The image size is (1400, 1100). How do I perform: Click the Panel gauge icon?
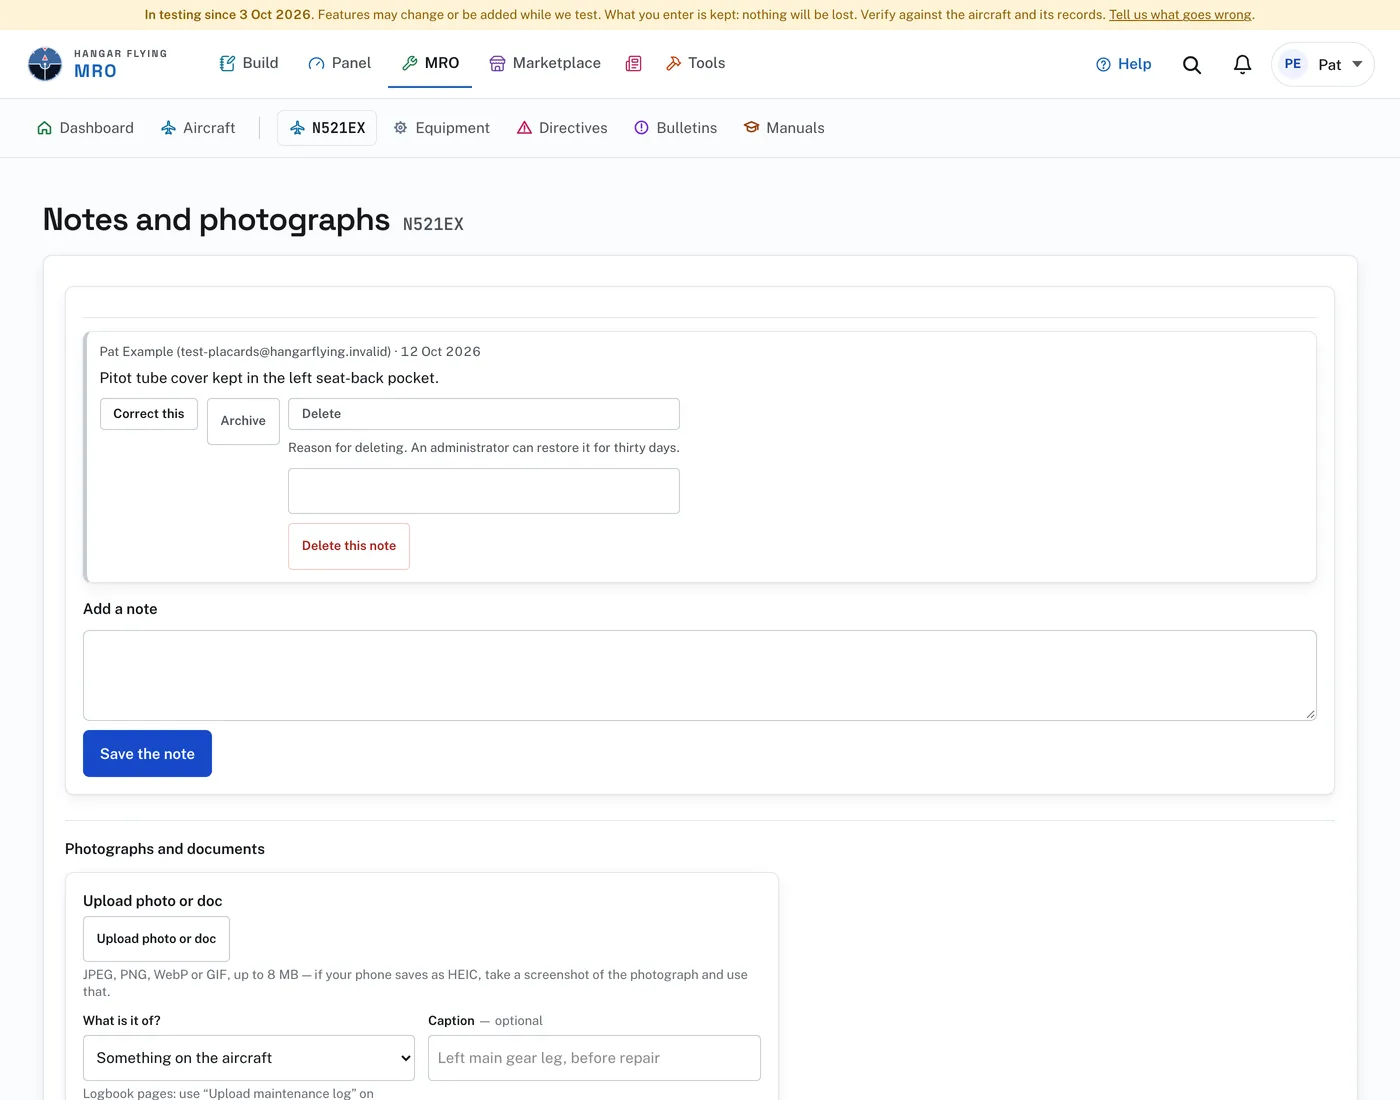coord(316,63)
